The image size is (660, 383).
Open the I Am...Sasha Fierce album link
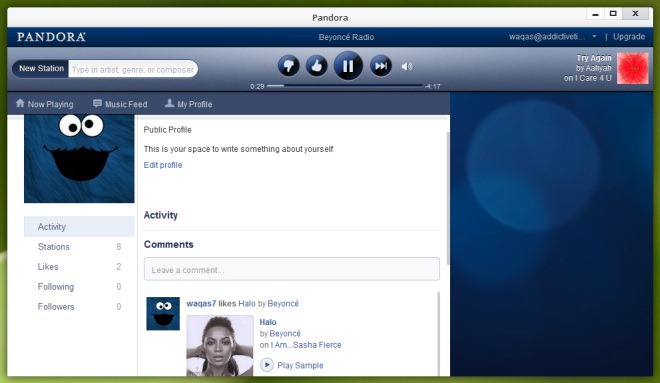(x=306, y=345)
